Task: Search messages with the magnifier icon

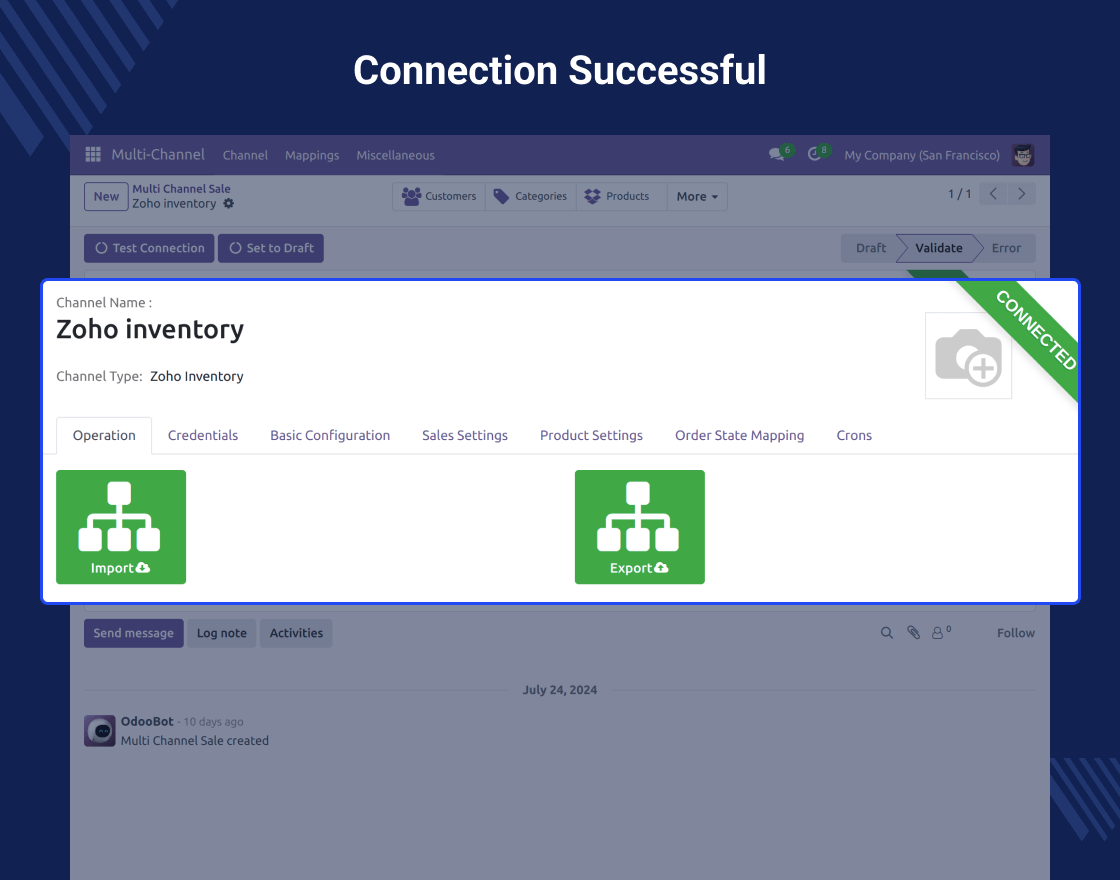Action: [x=886, y=633]
